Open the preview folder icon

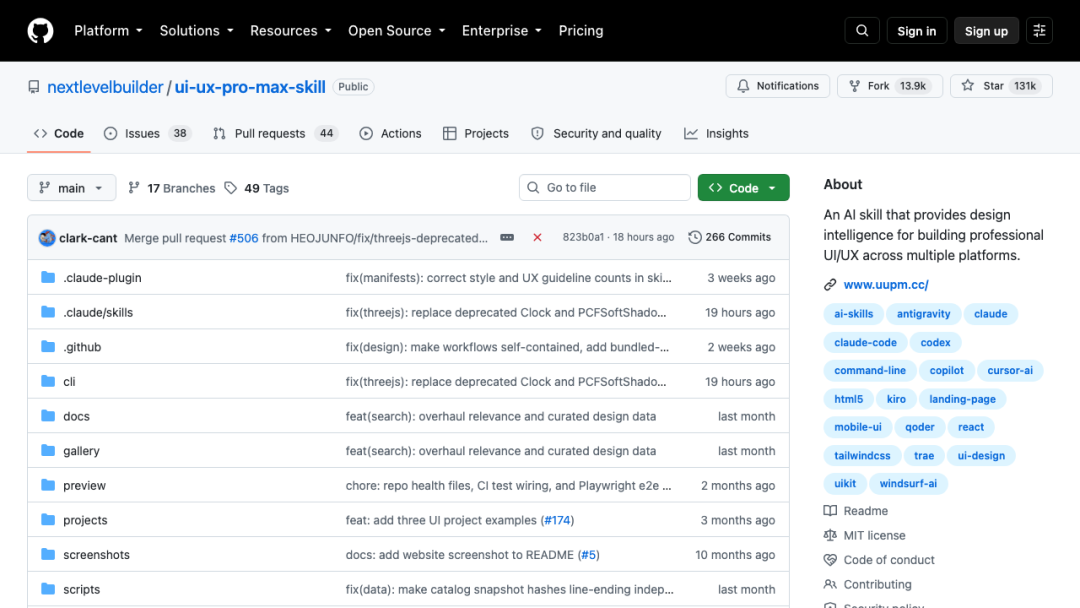[48, 485]
